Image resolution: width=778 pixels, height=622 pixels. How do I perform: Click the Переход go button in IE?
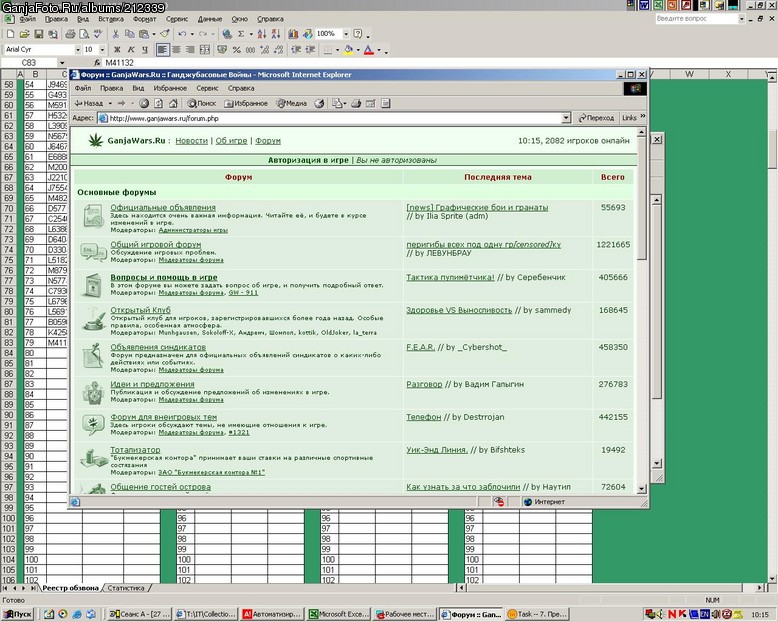click(x=596, y=118)
